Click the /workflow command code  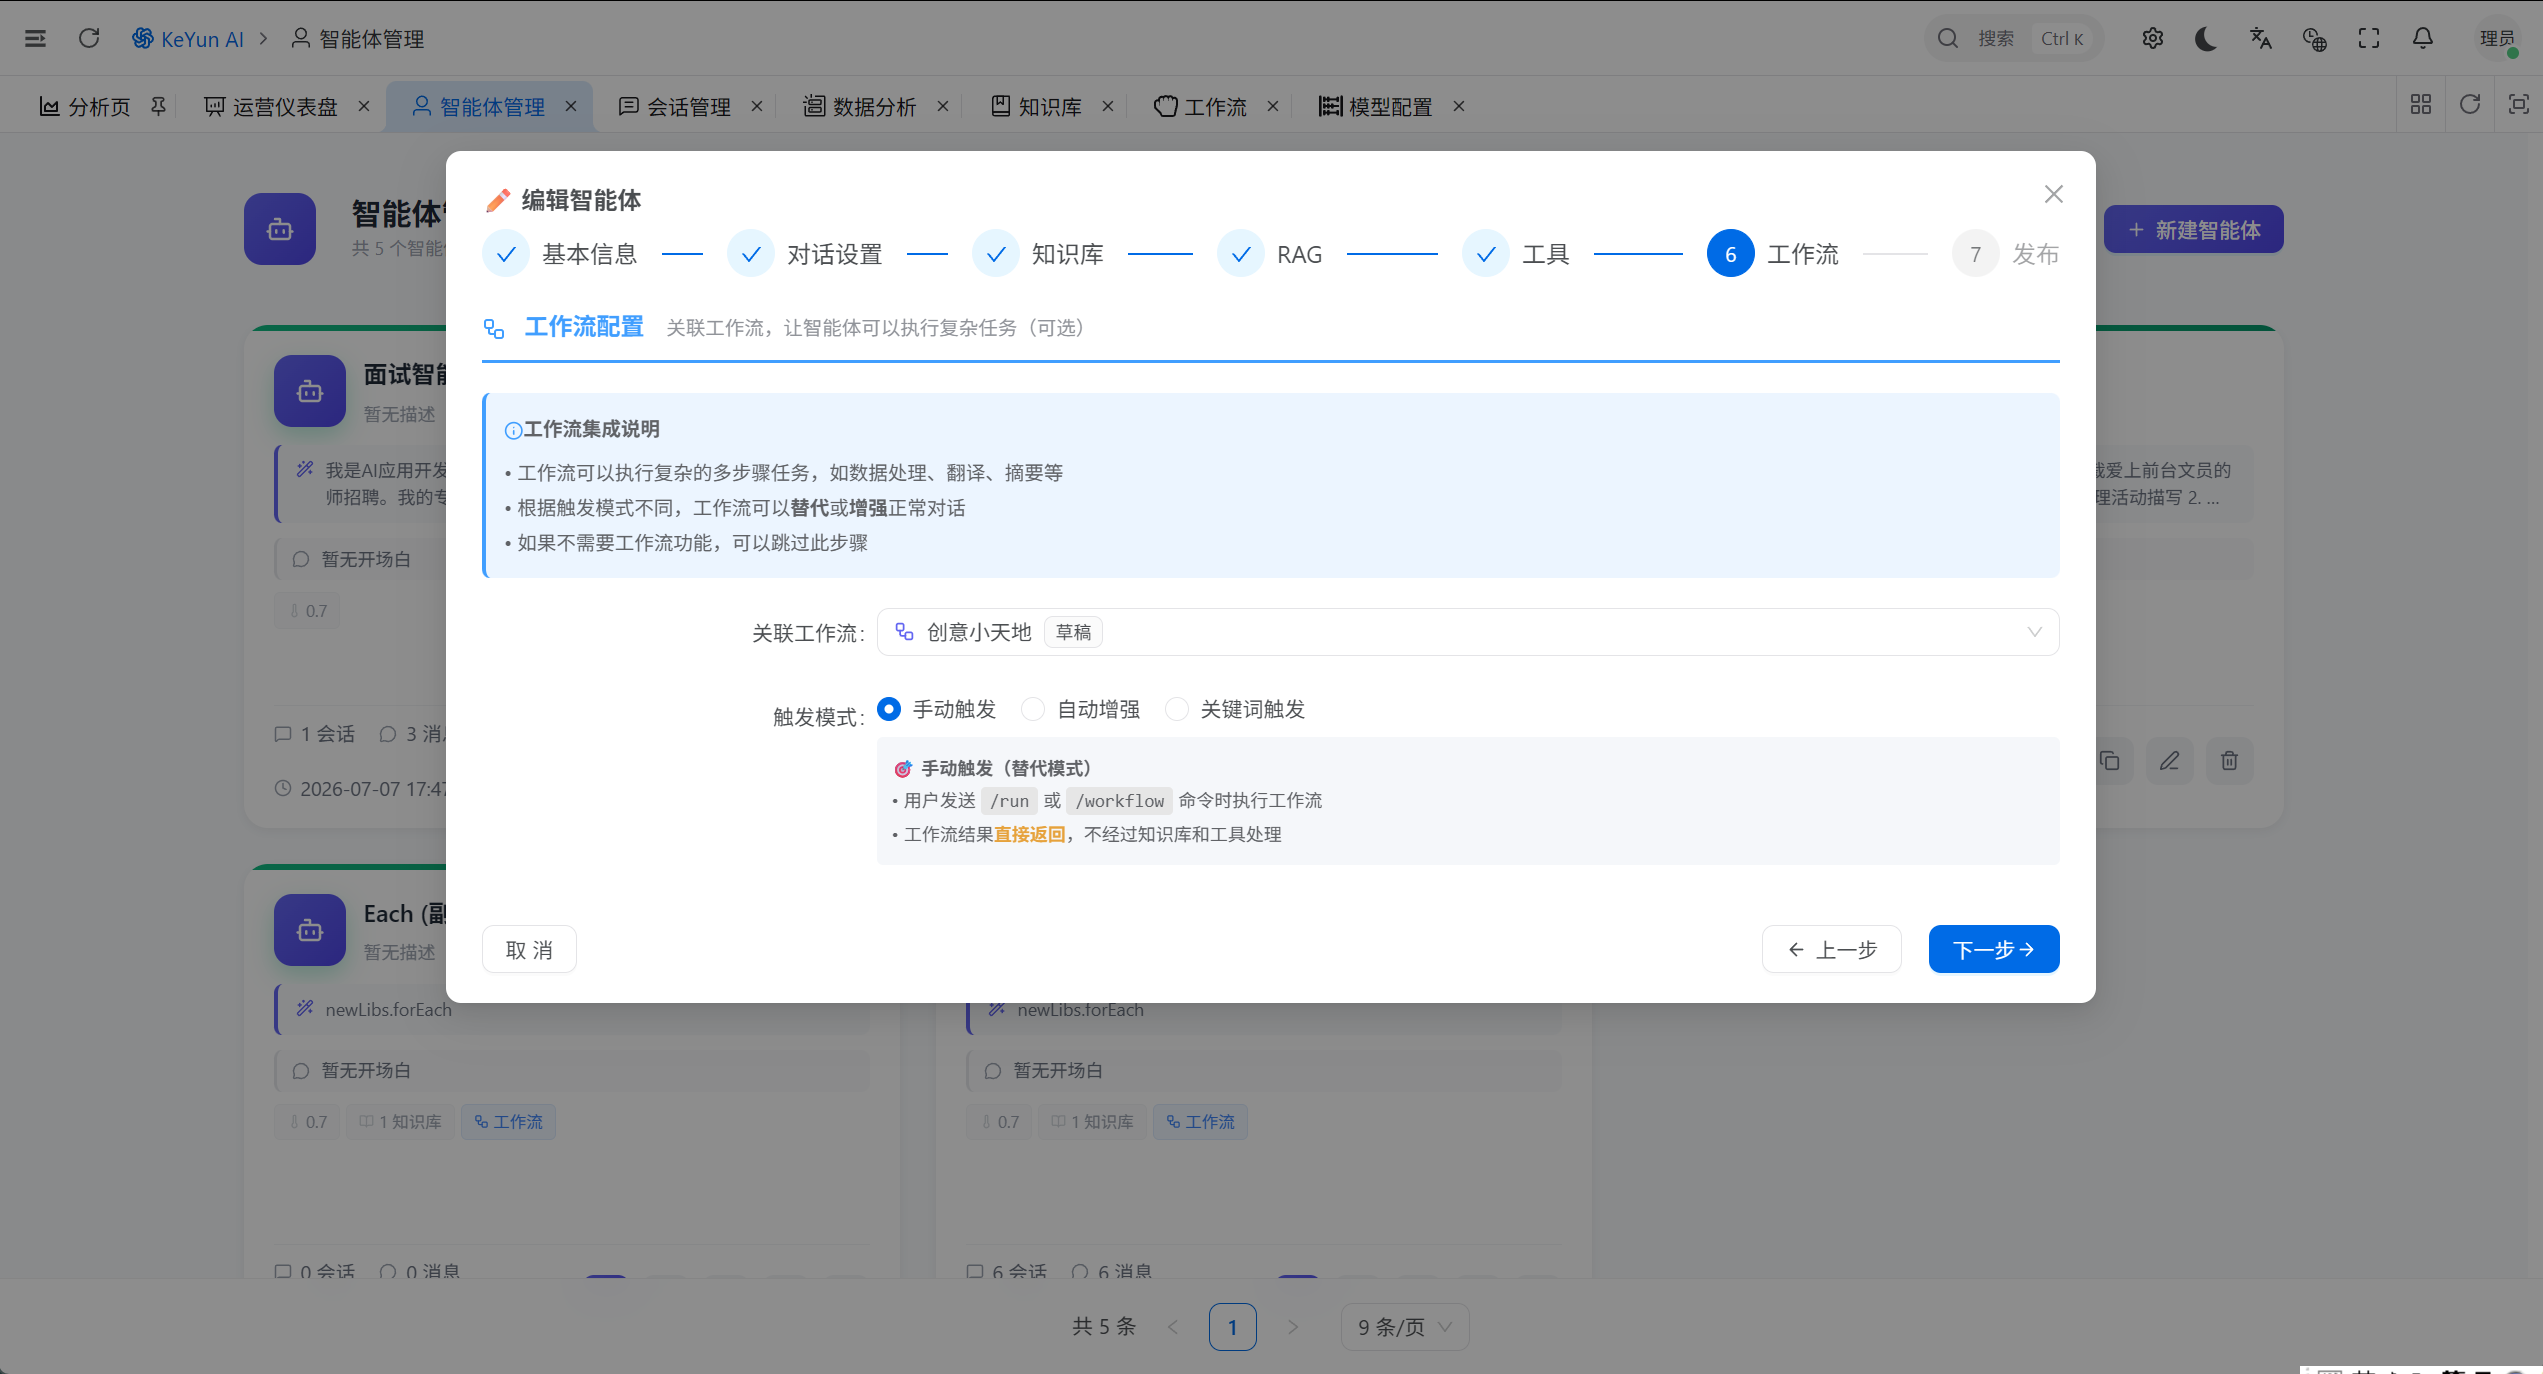click(1119, 801)
